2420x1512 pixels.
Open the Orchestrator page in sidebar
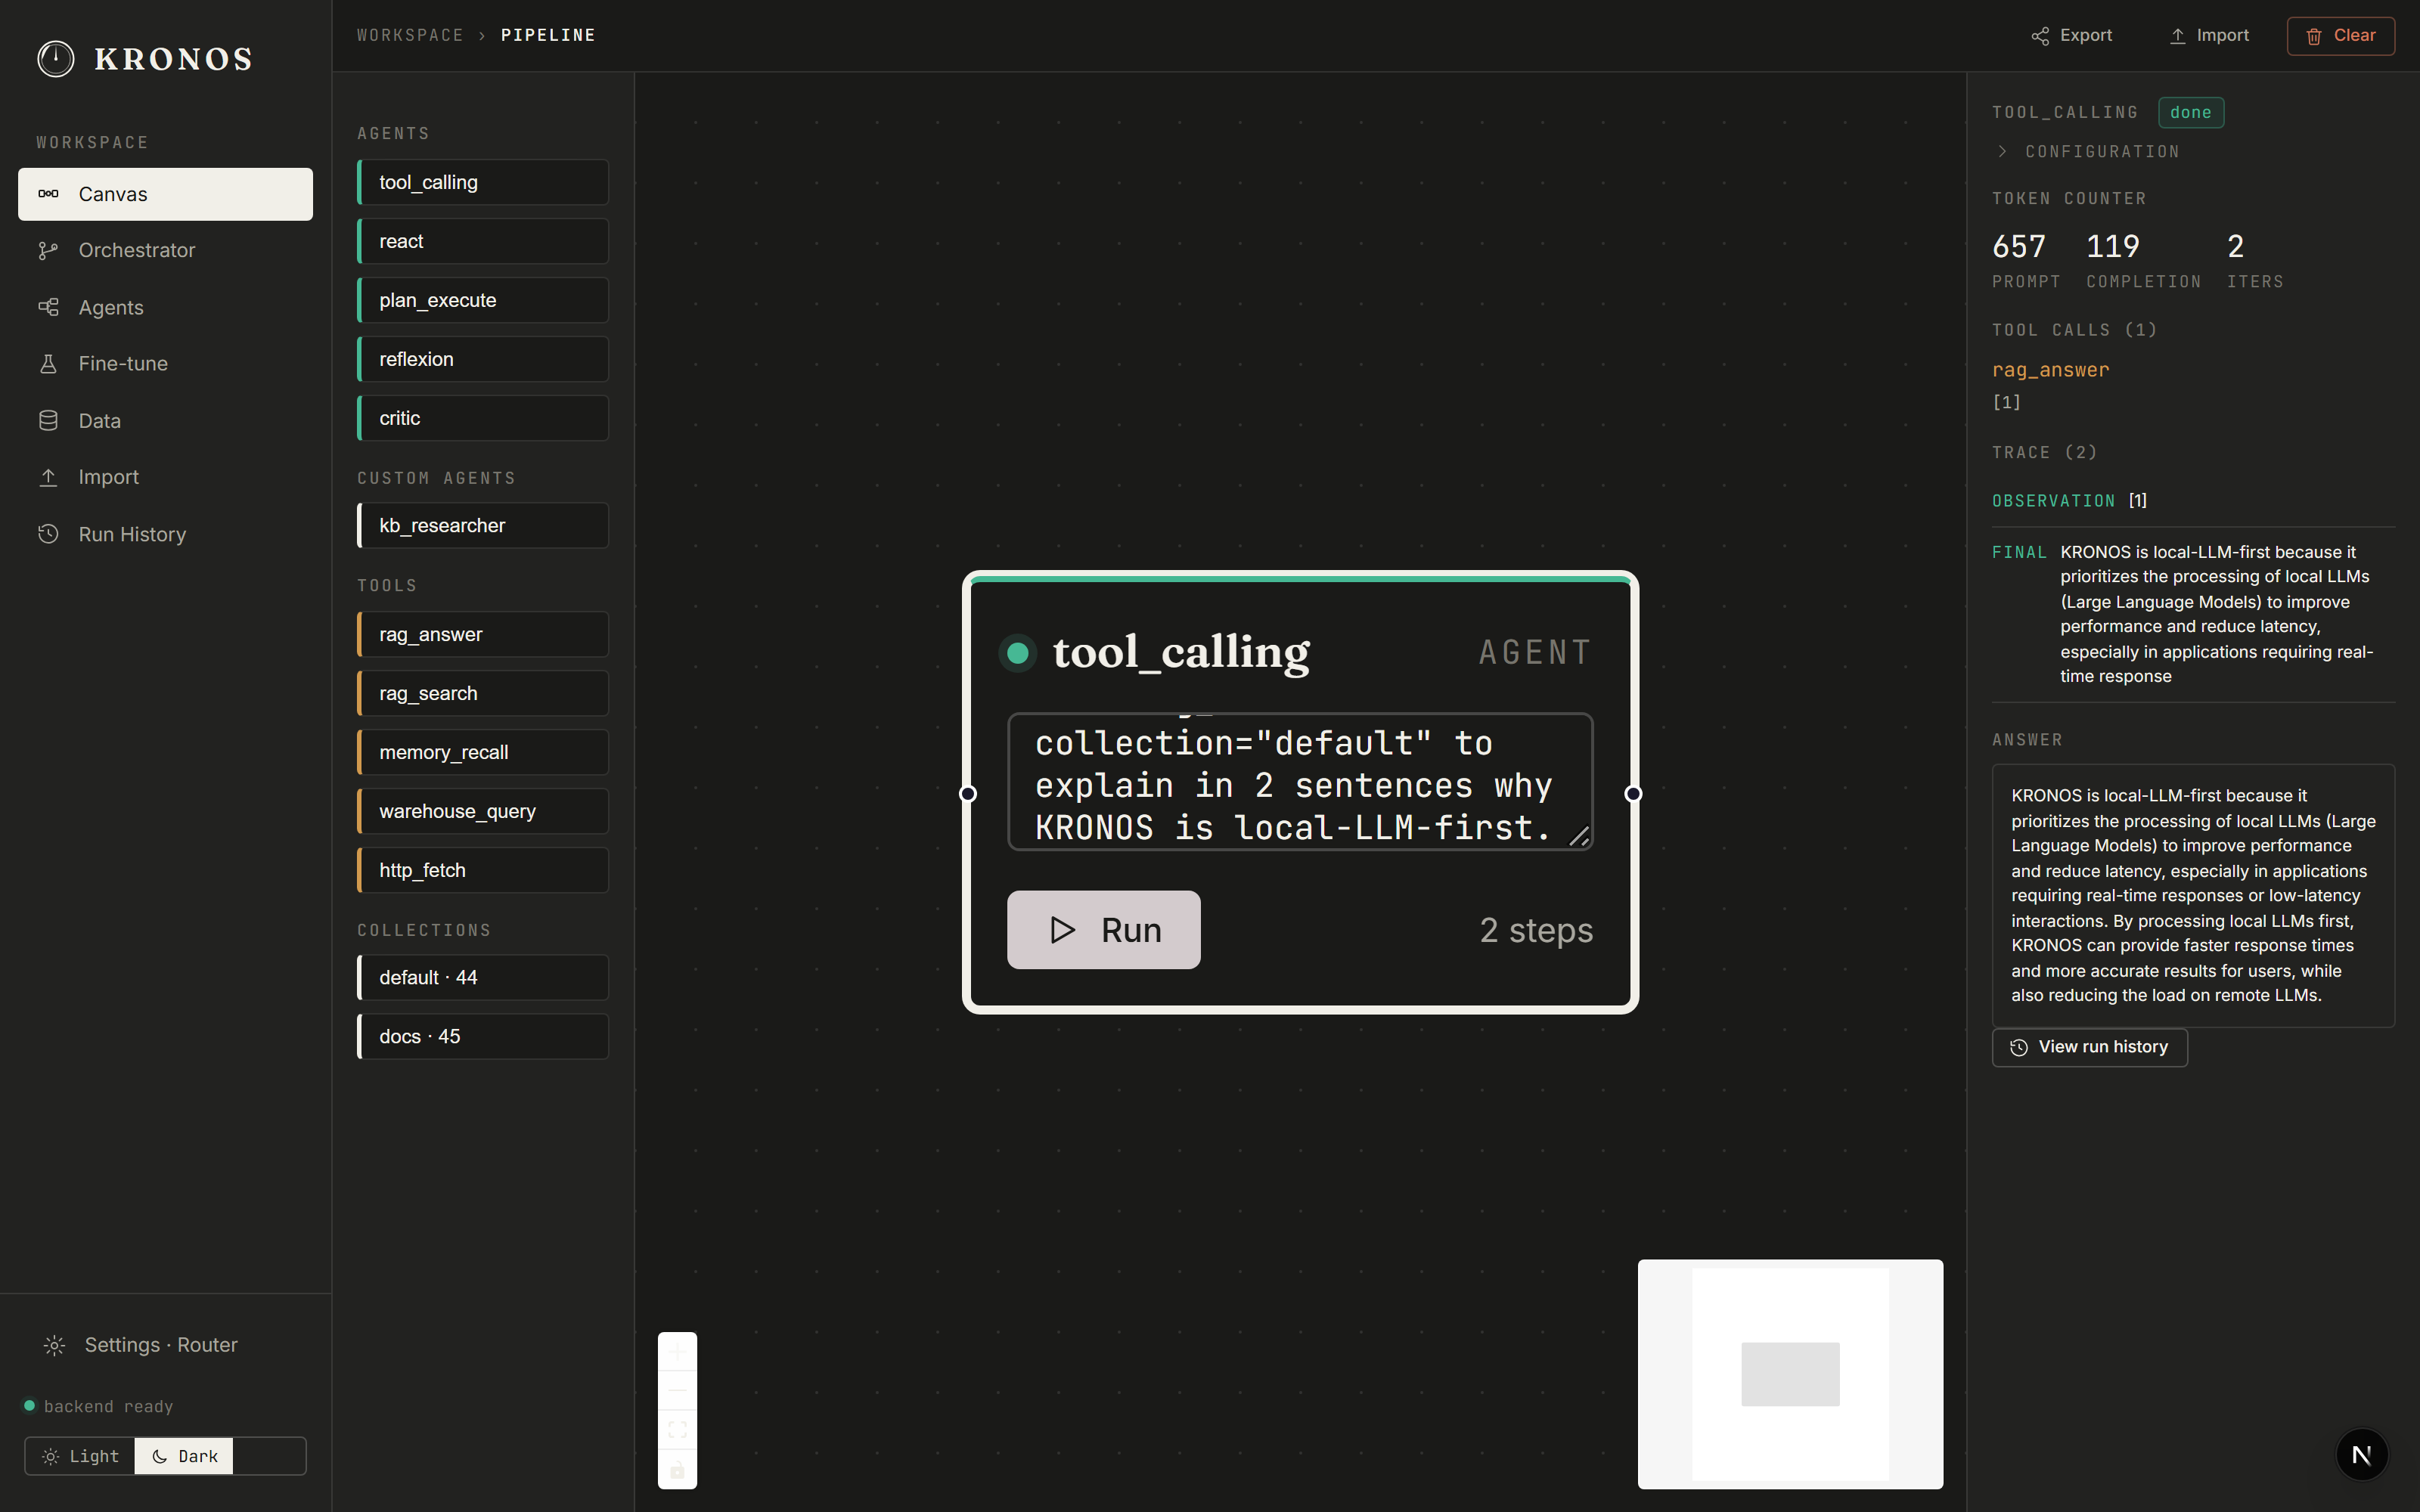click(165, 250)
